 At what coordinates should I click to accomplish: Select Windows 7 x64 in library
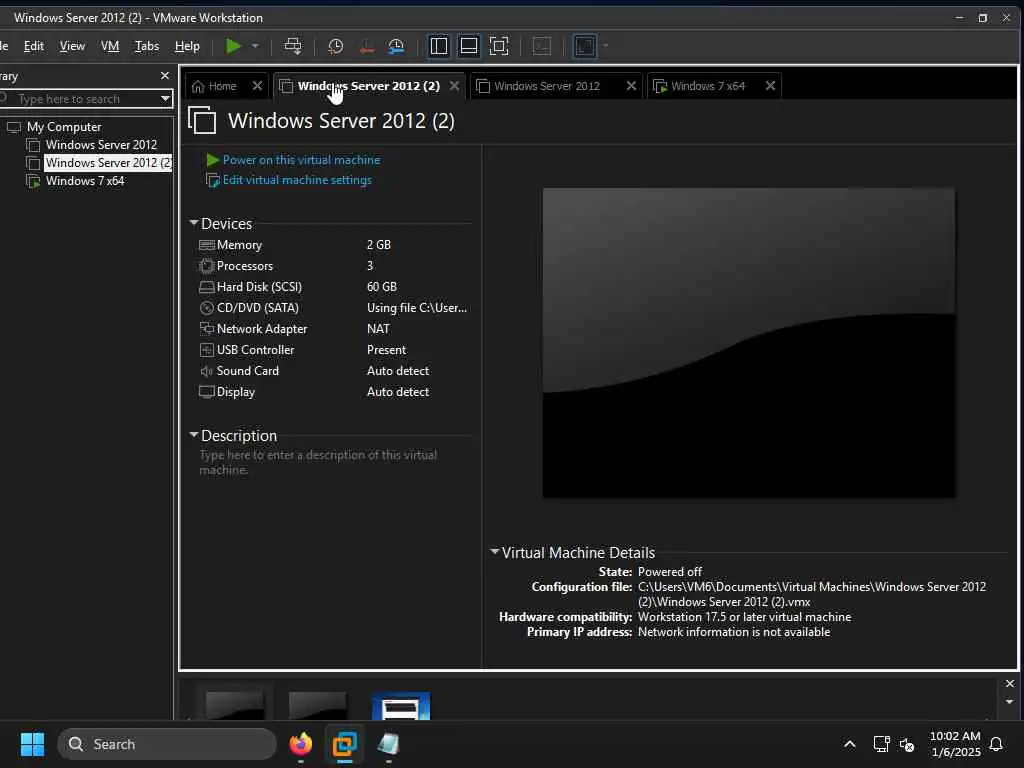tap(85, 181)
